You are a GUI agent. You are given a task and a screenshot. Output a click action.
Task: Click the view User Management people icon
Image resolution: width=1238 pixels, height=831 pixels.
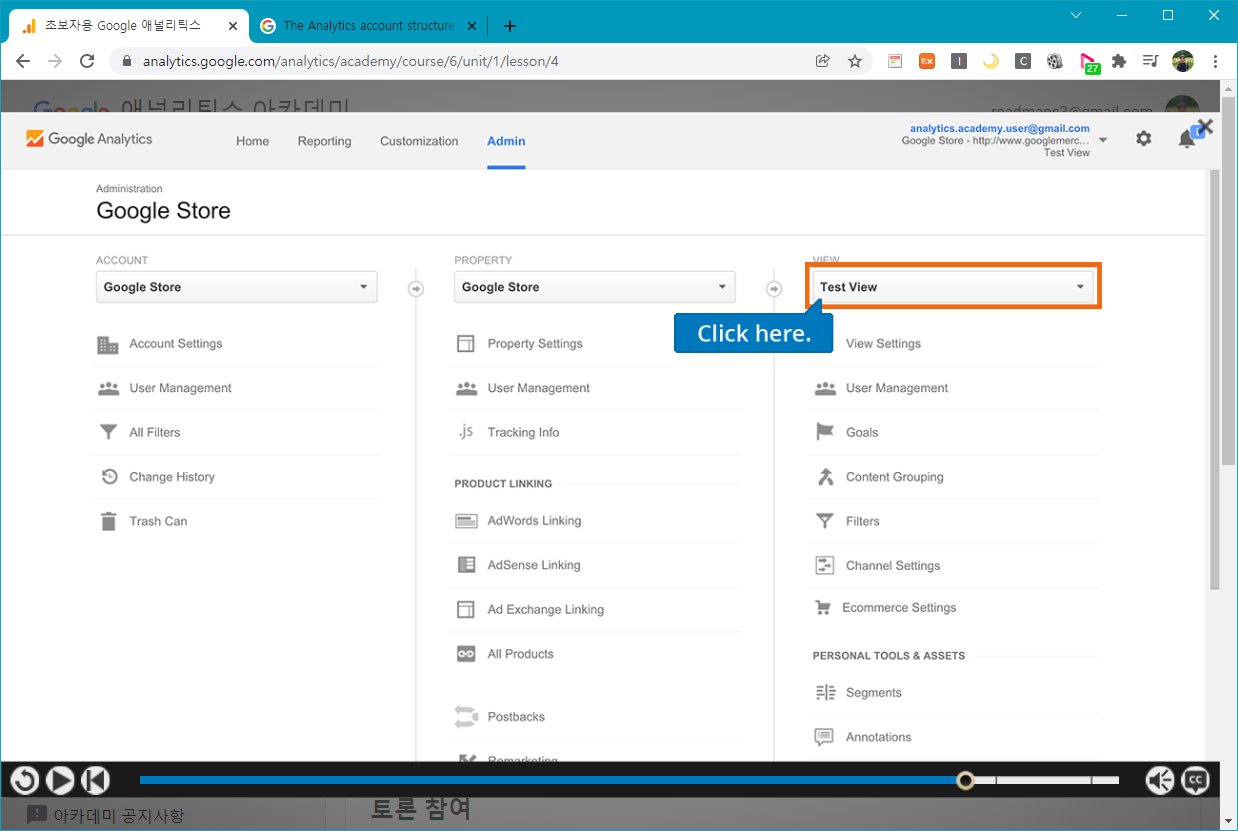coord(825,389)
